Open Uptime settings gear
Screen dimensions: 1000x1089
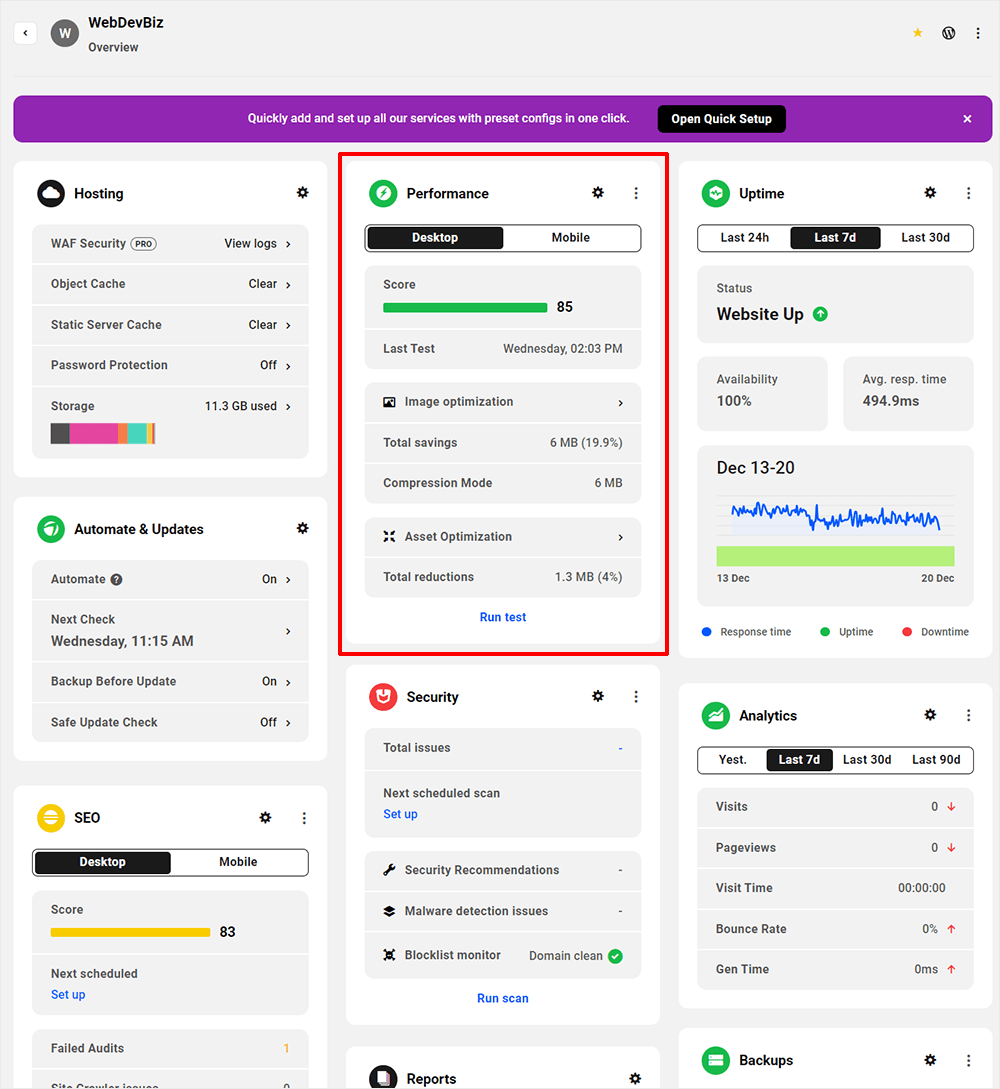(931, 192)
